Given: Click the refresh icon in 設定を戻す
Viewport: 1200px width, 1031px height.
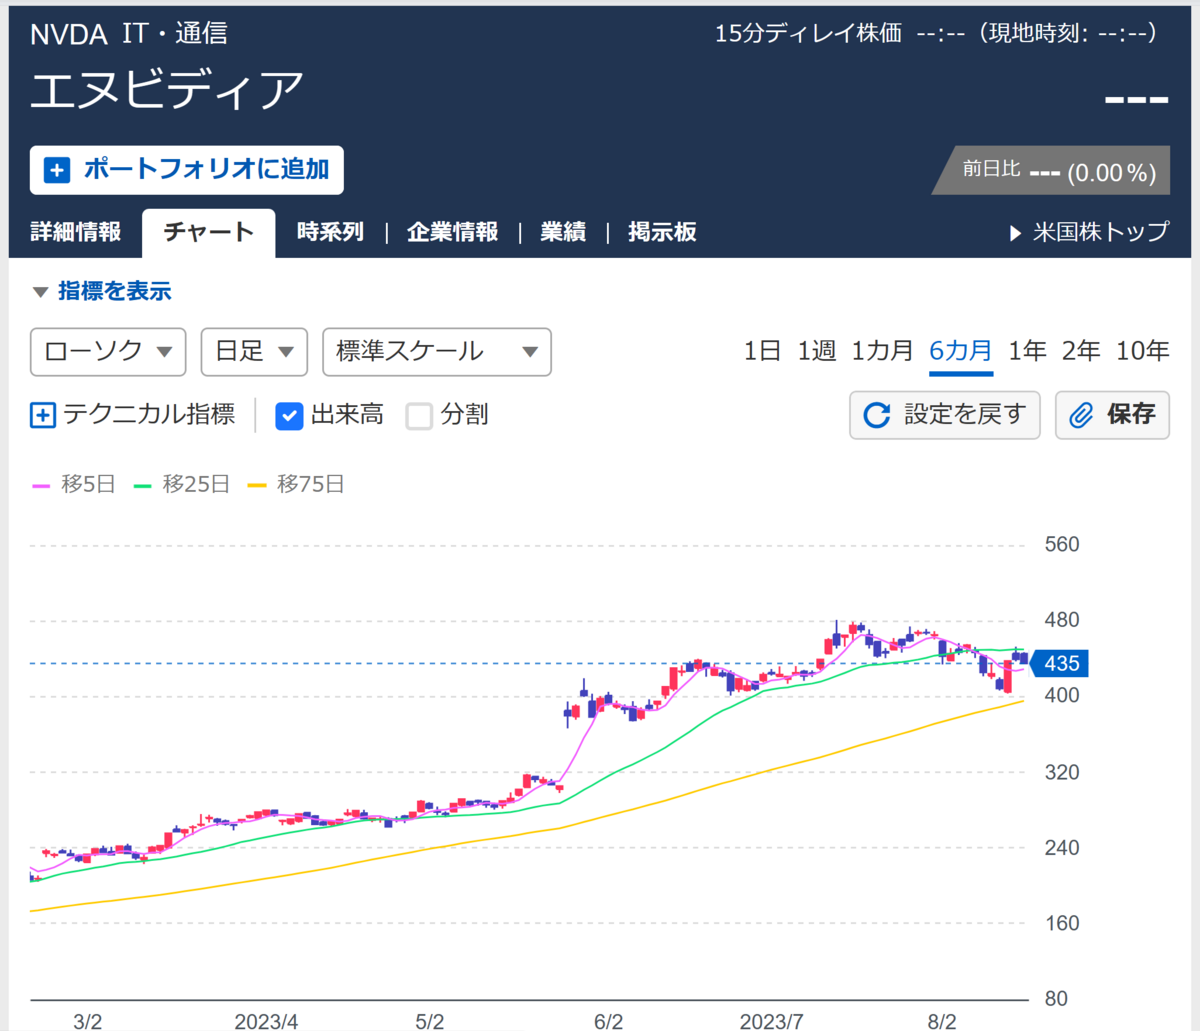Looking at the screenshot, I should click(x=877, y=415).
